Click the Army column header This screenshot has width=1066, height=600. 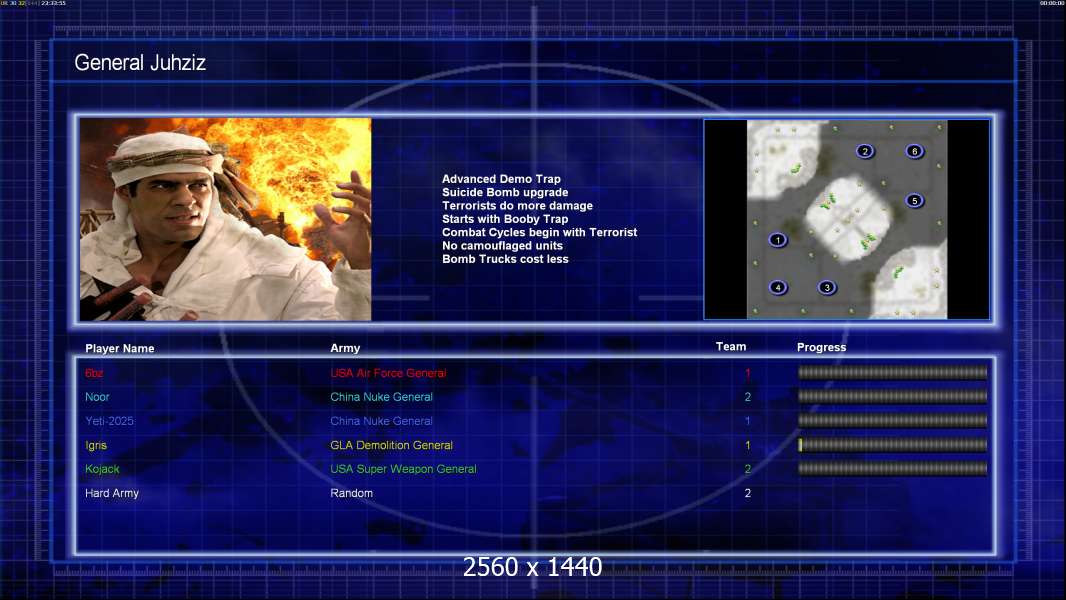pyautogui.click(x=345, y=348)
